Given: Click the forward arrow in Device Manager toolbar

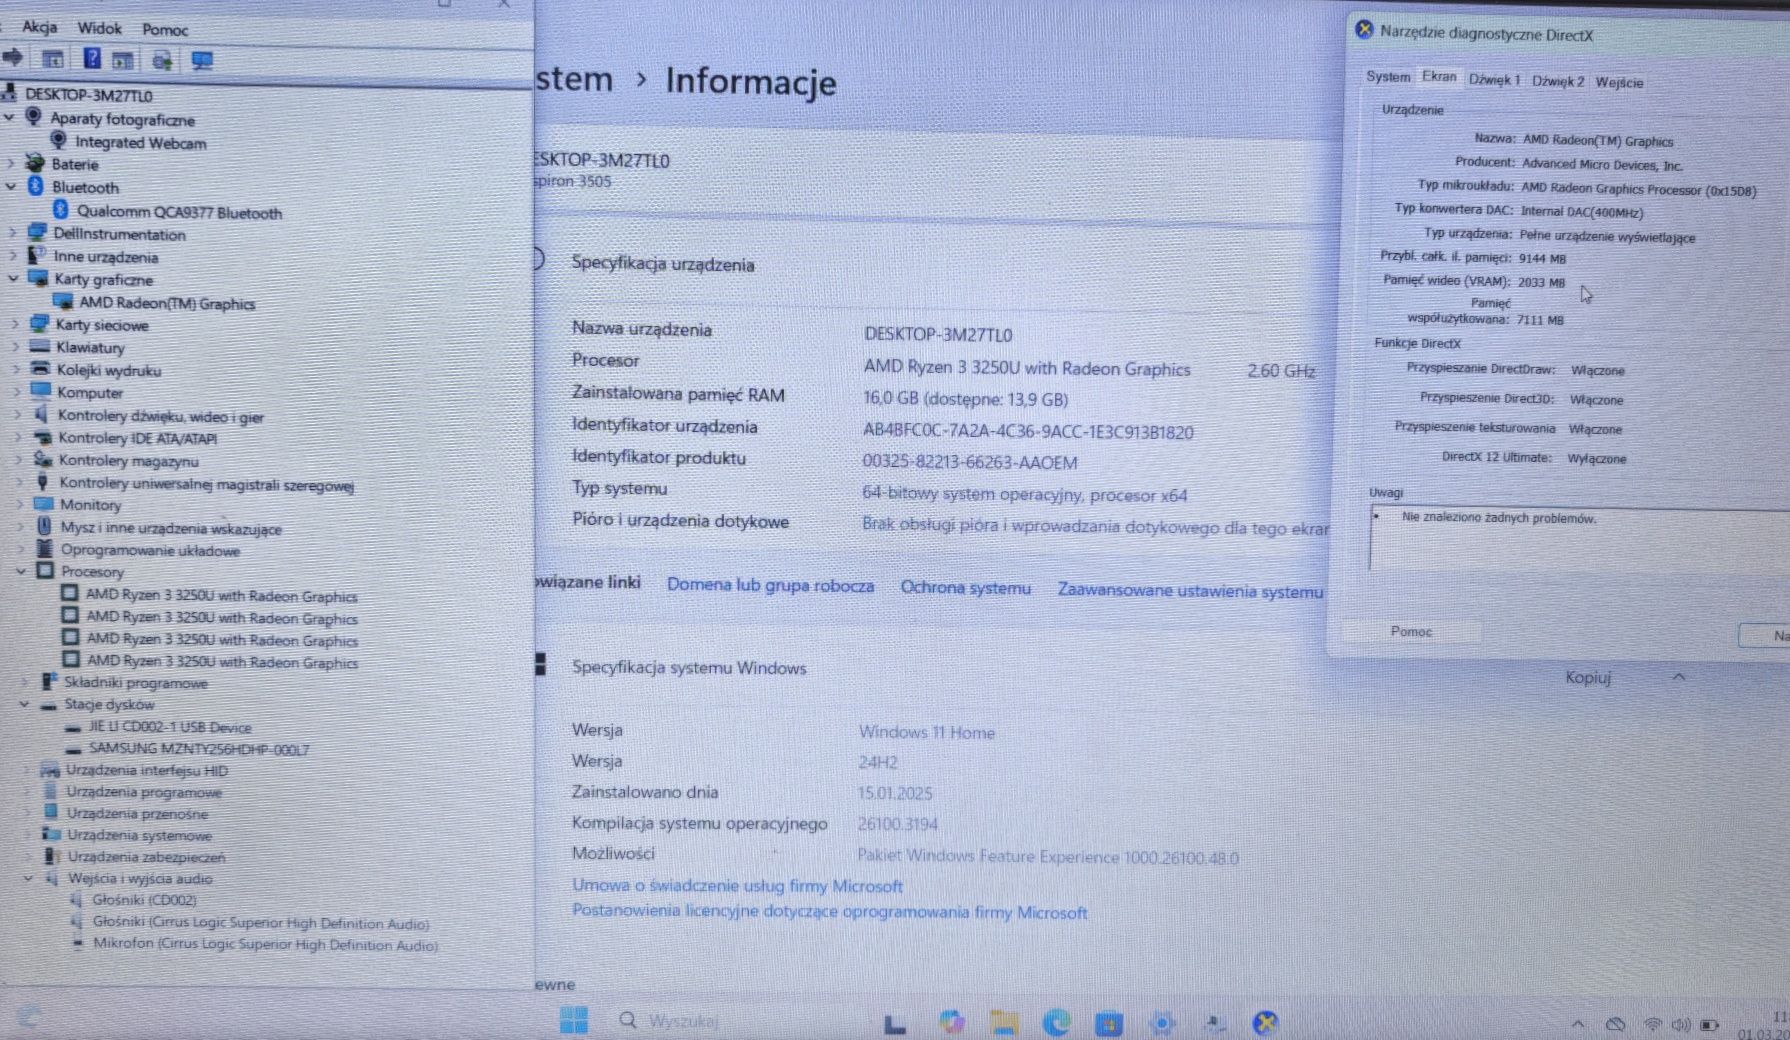Looking at the screenshot, I should click(x=13, y=58).
